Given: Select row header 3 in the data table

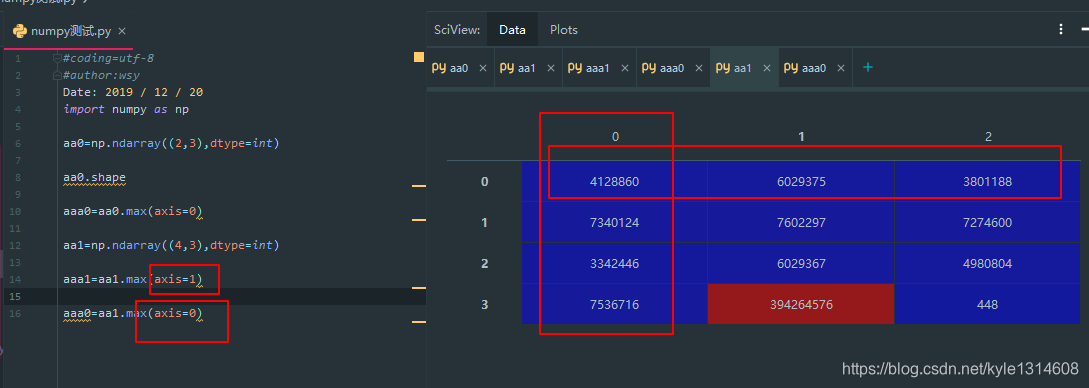Looking at the screenshot, I should 485,304.
